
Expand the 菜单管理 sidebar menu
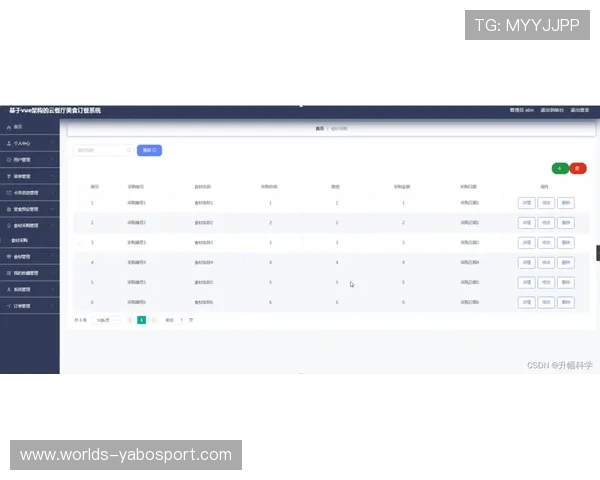tap(30, 175)
